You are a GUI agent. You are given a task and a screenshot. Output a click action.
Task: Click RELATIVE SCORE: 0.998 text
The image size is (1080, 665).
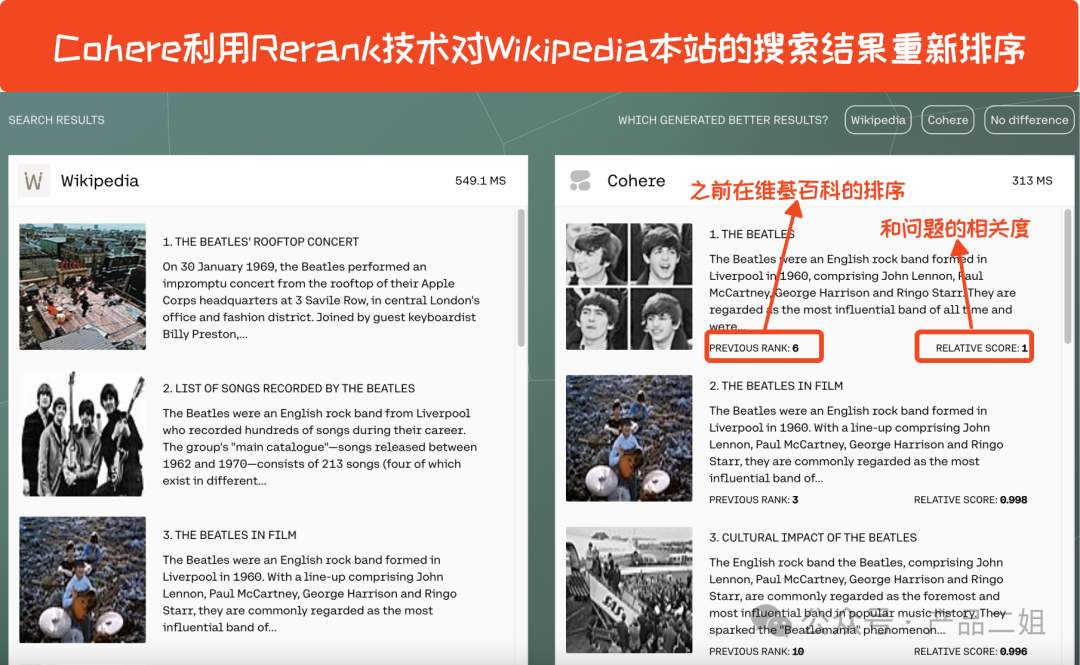(970, 500)
